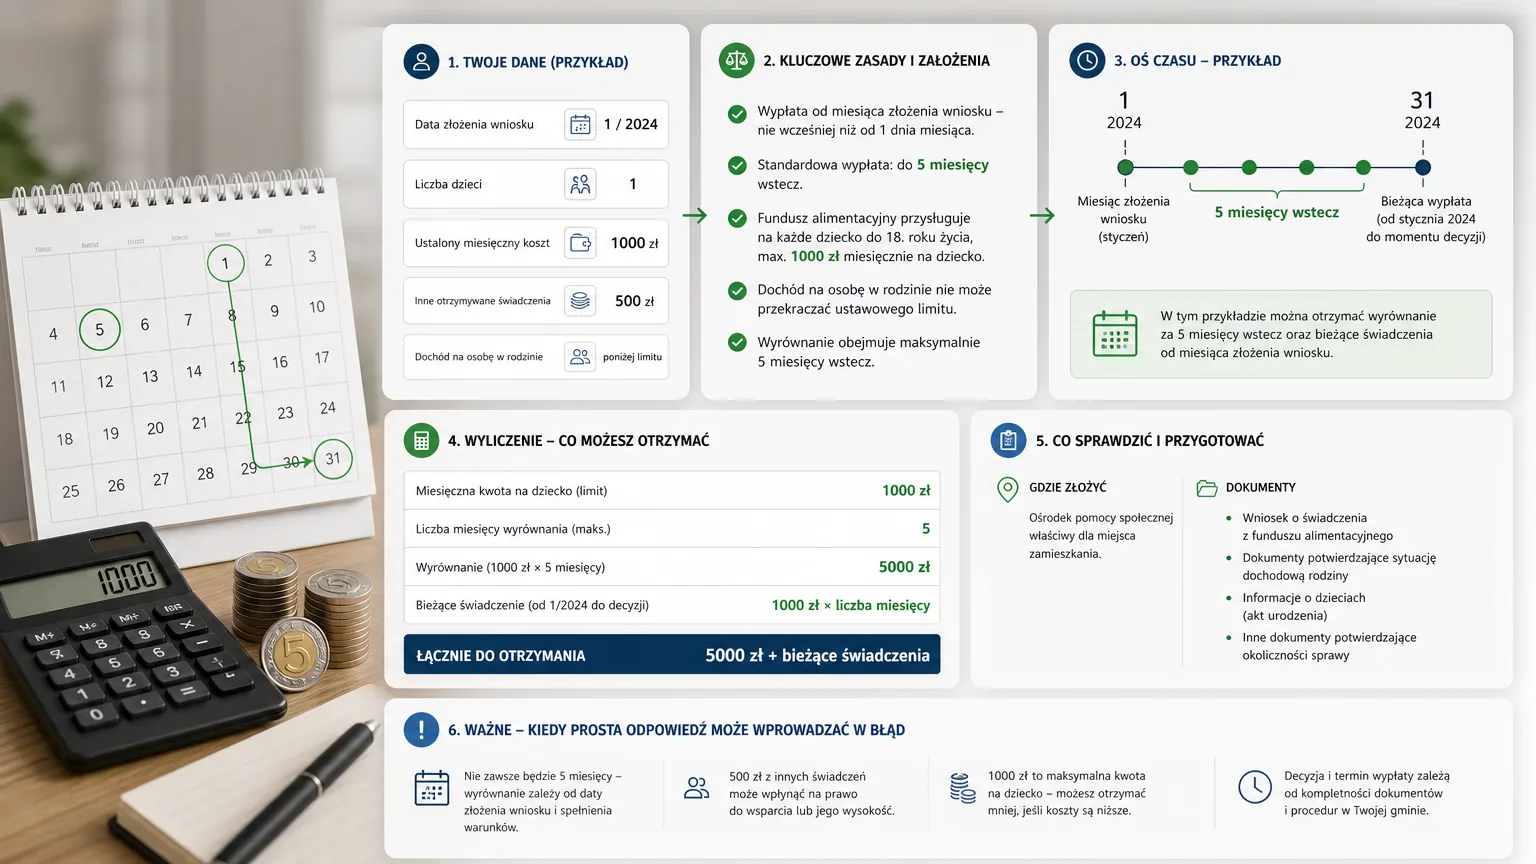Click the "1000 zł" value in "Ustalony miesięczny koszt" row
The image size is (1536, 864).
pyautogui.click(x=634, y=243)
